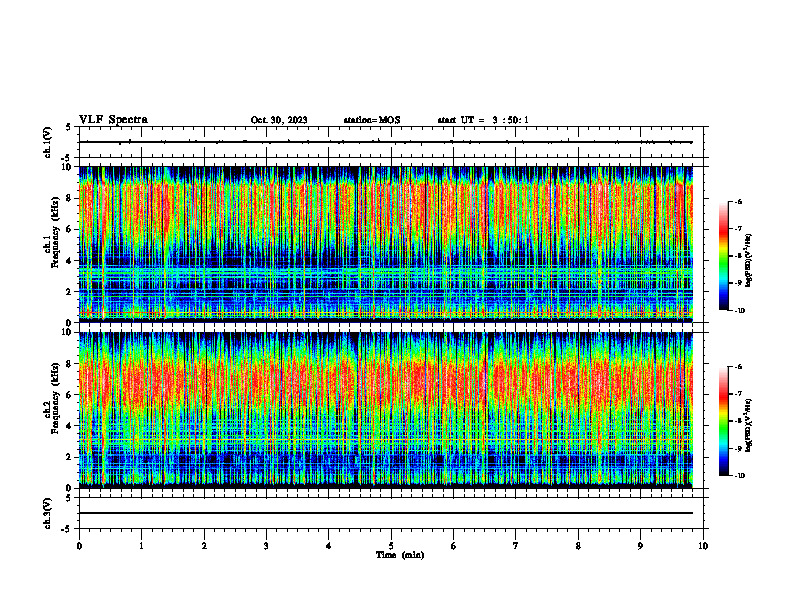This screenshot has width=792, height=612.
Task: Click "-10" on the ch.1 color bar
Action: coord(739,311)
